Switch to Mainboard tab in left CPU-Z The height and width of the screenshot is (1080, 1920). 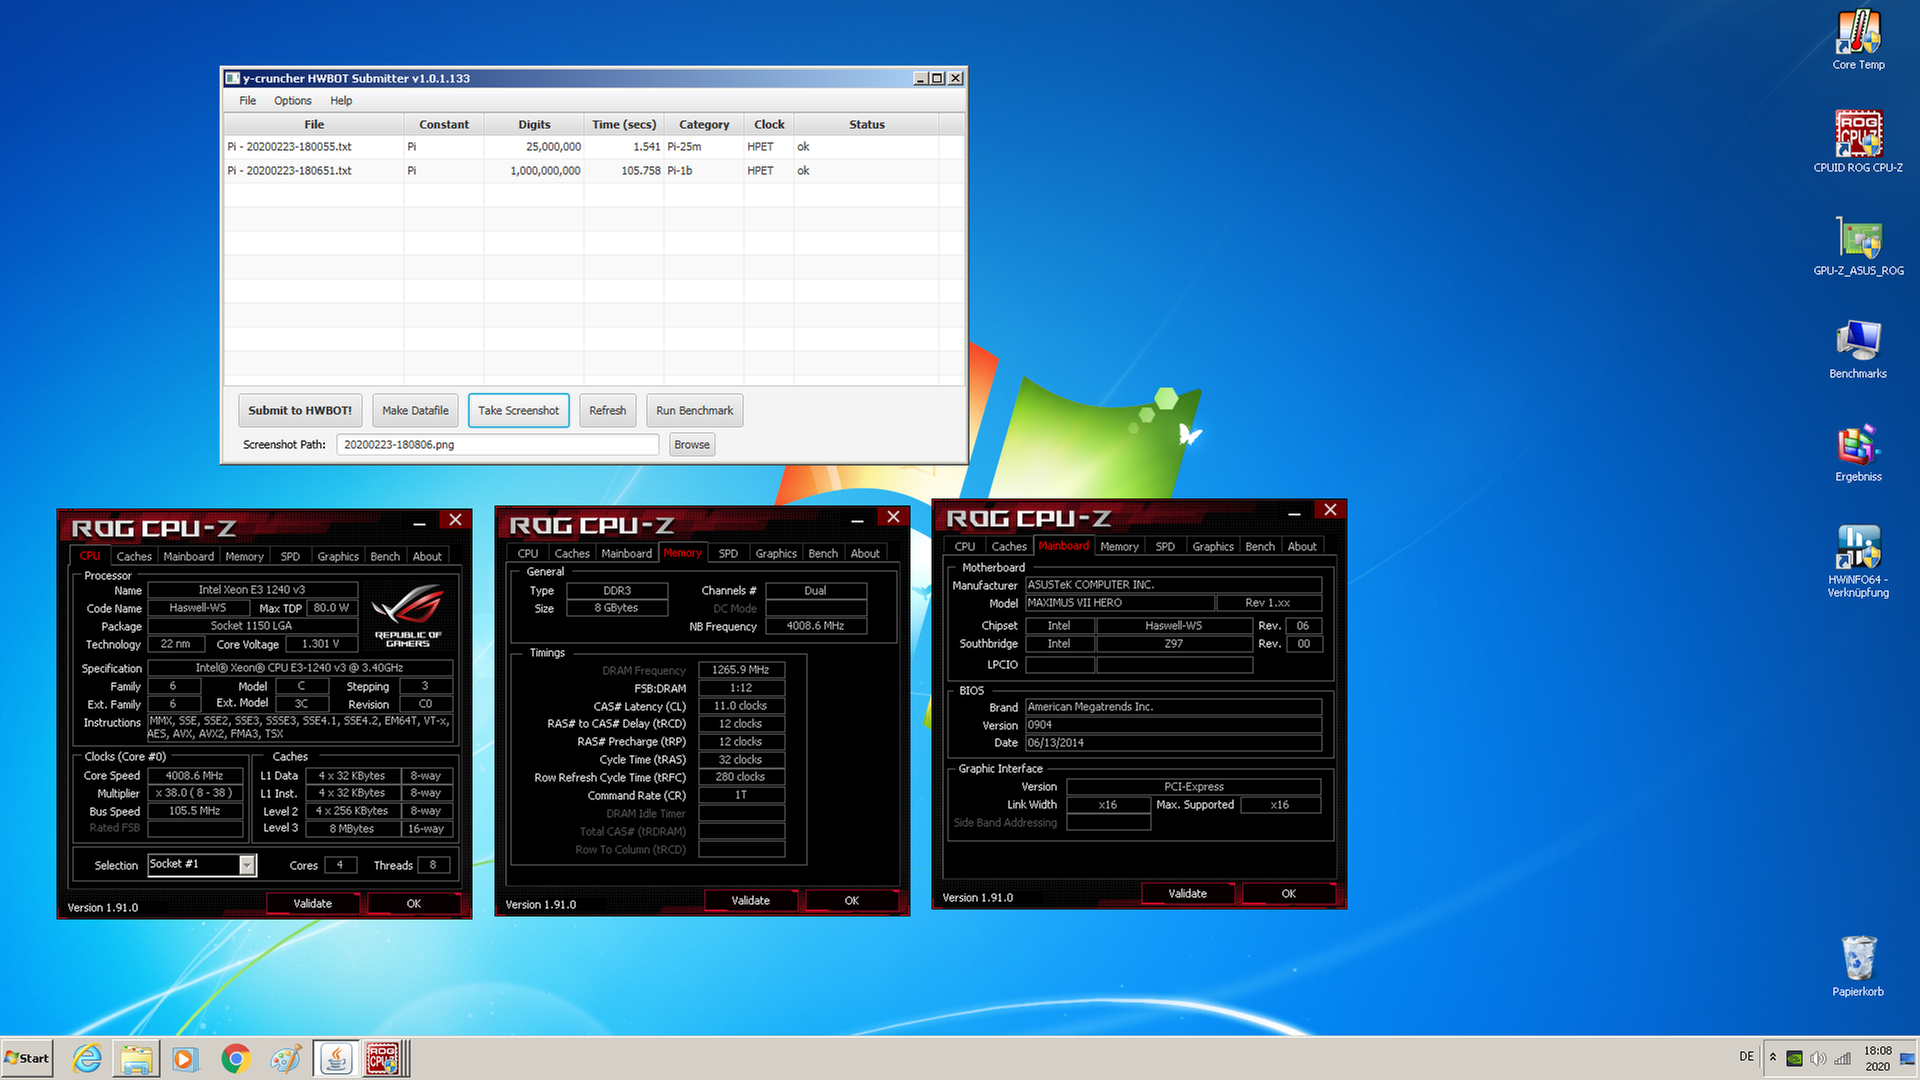188,556
